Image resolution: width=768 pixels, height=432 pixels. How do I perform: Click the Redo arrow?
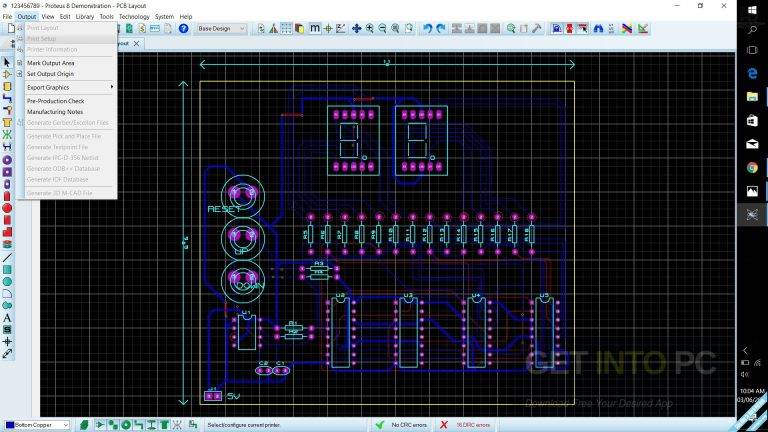click(440, 28)
